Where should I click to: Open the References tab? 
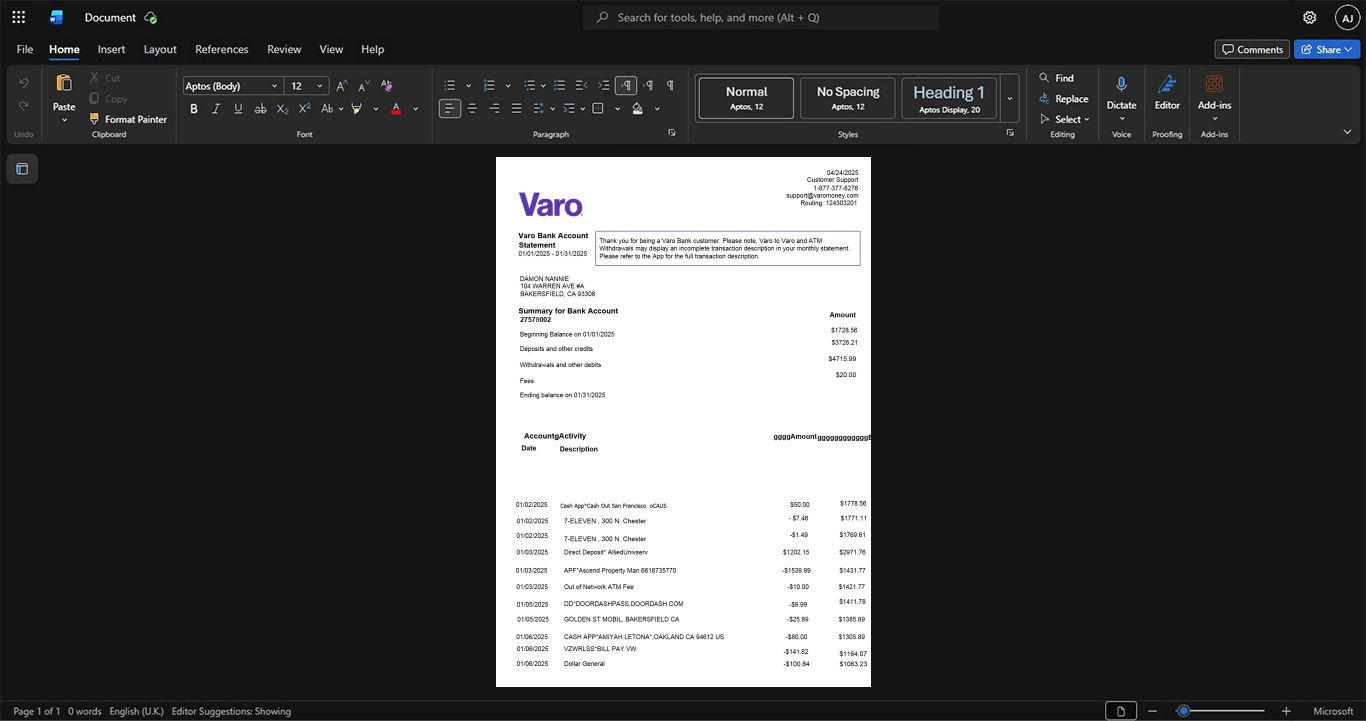(x=221, y=49)
